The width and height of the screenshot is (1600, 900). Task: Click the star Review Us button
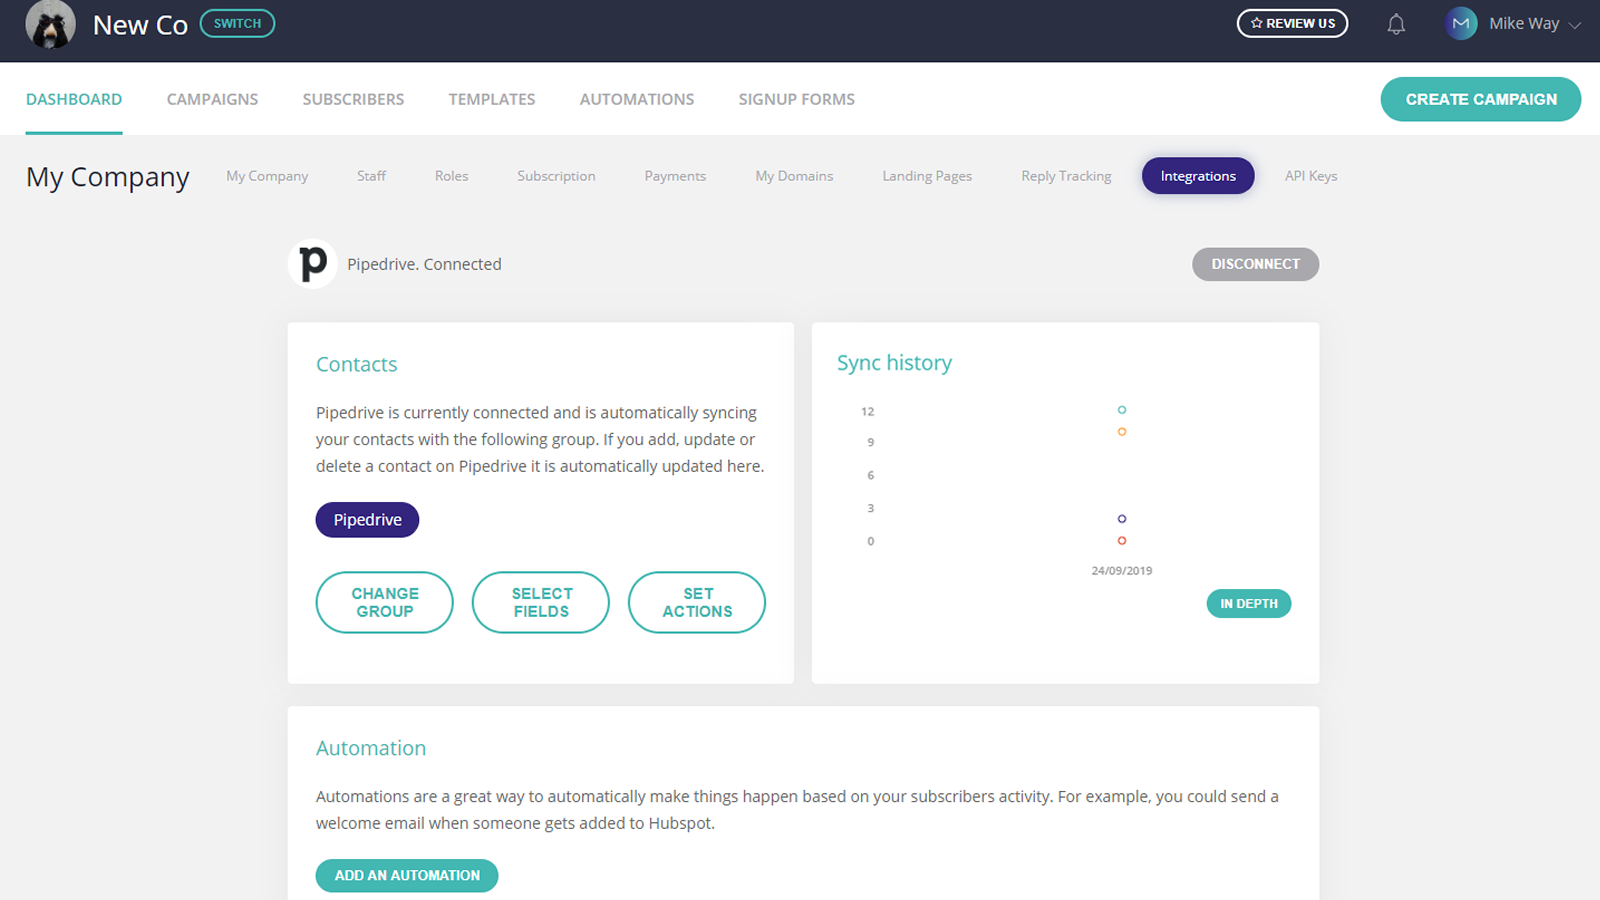(1292, 23)
